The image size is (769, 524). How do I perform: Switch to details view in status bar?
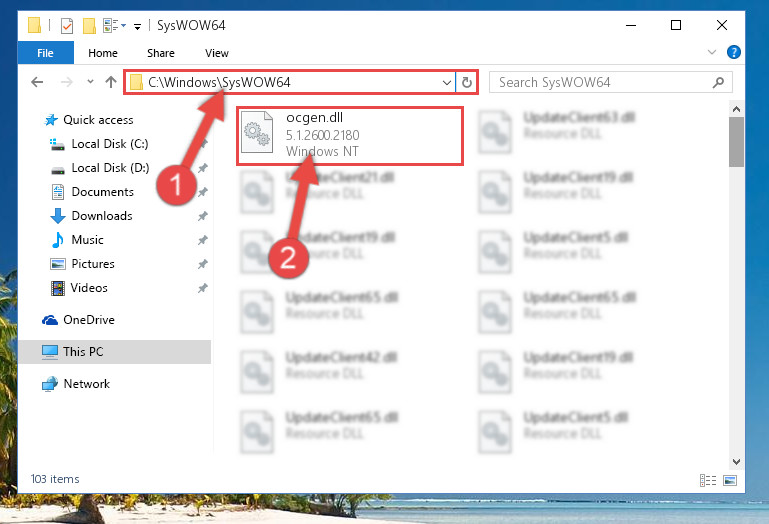[708, 480]
